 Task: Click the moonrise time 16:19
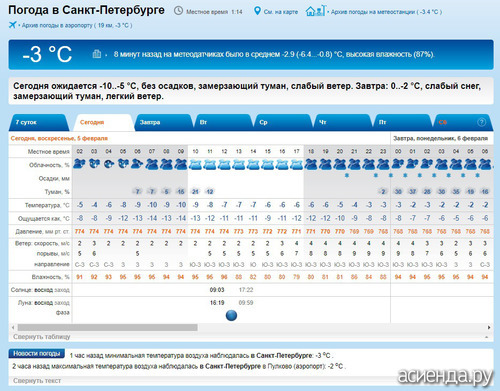coord(217,303)
